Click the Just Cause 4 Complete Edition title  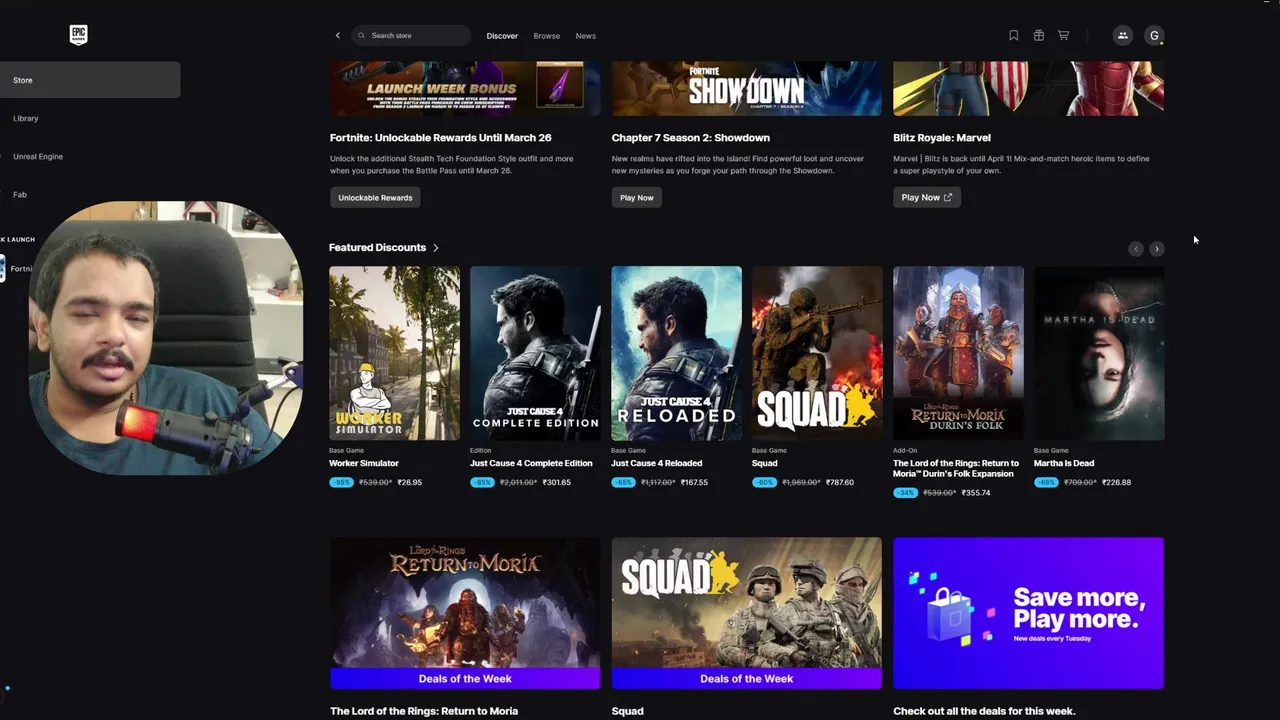(x=531, y=463)
